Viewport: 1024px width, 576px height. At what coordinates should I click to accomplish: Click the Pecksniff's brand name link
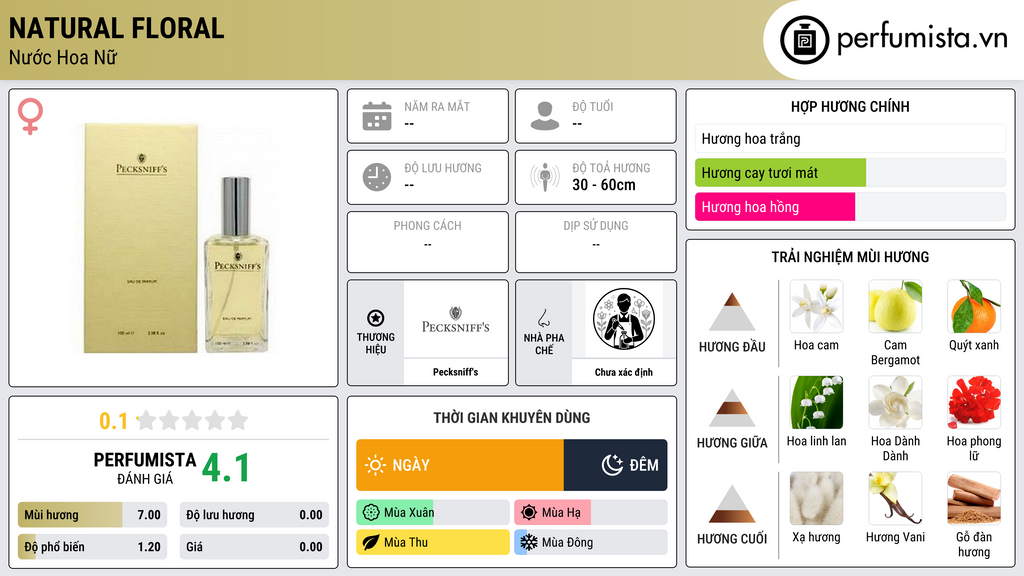(x=456, y=372)
